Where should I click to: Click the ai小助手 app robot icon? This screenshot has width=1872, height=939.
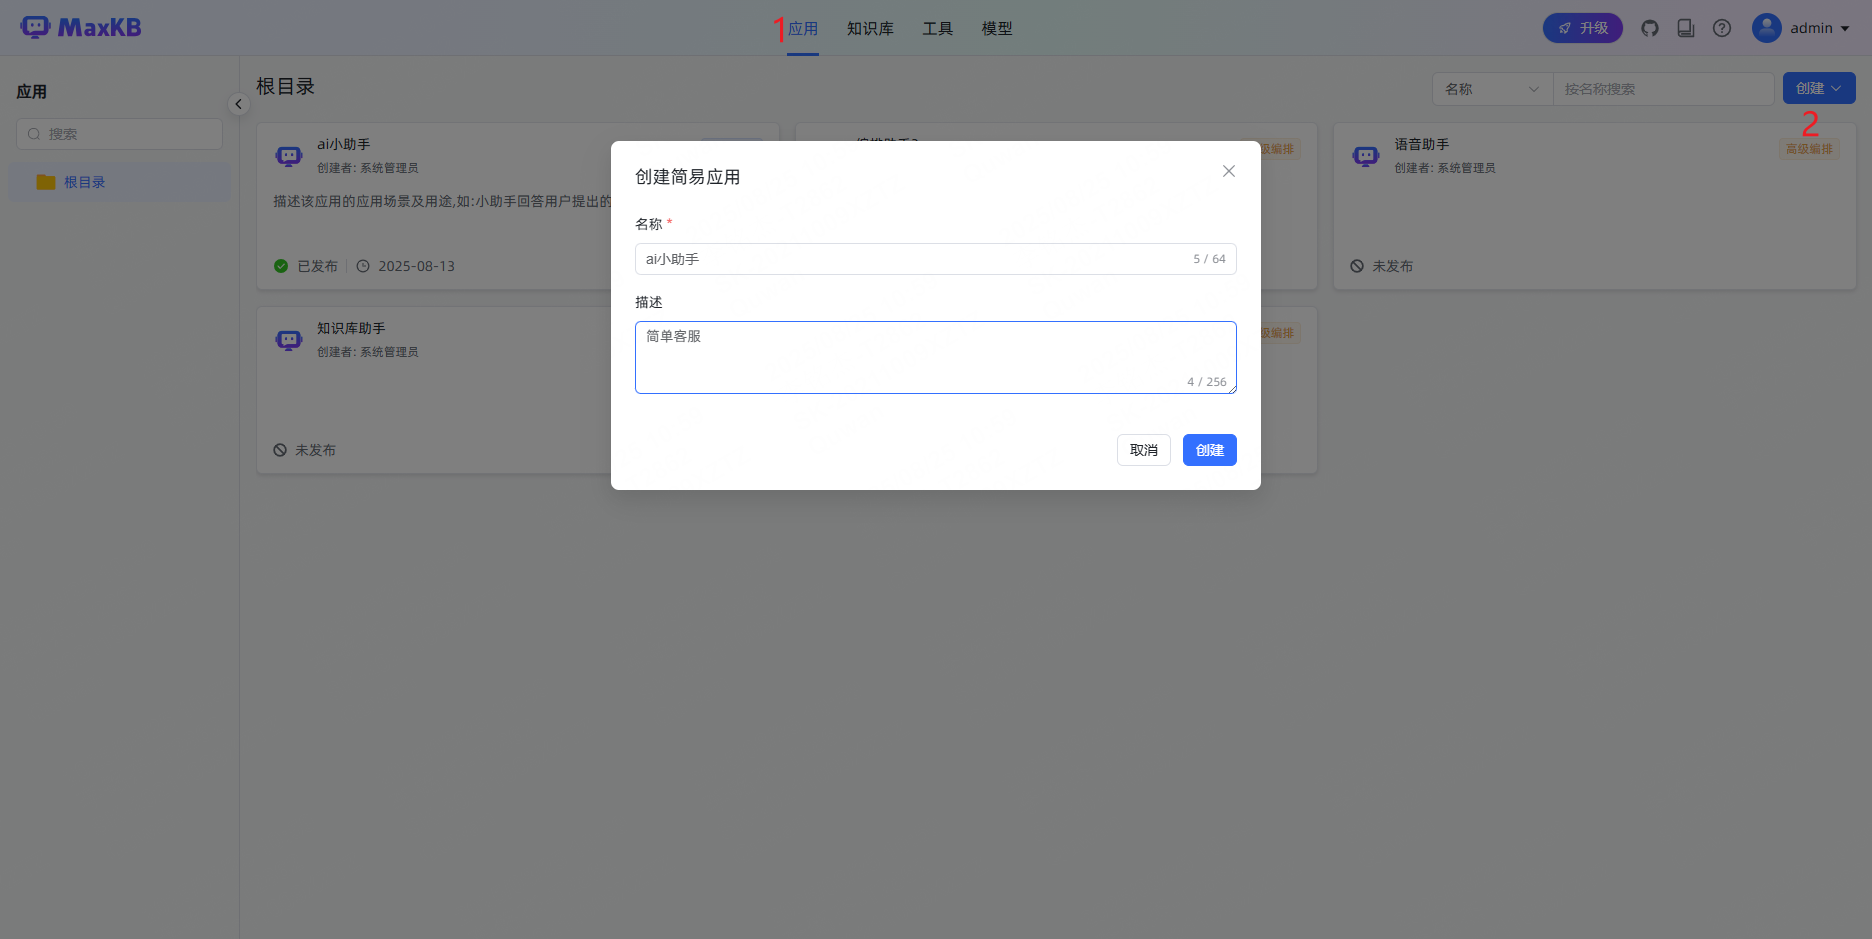click(289, 156)
